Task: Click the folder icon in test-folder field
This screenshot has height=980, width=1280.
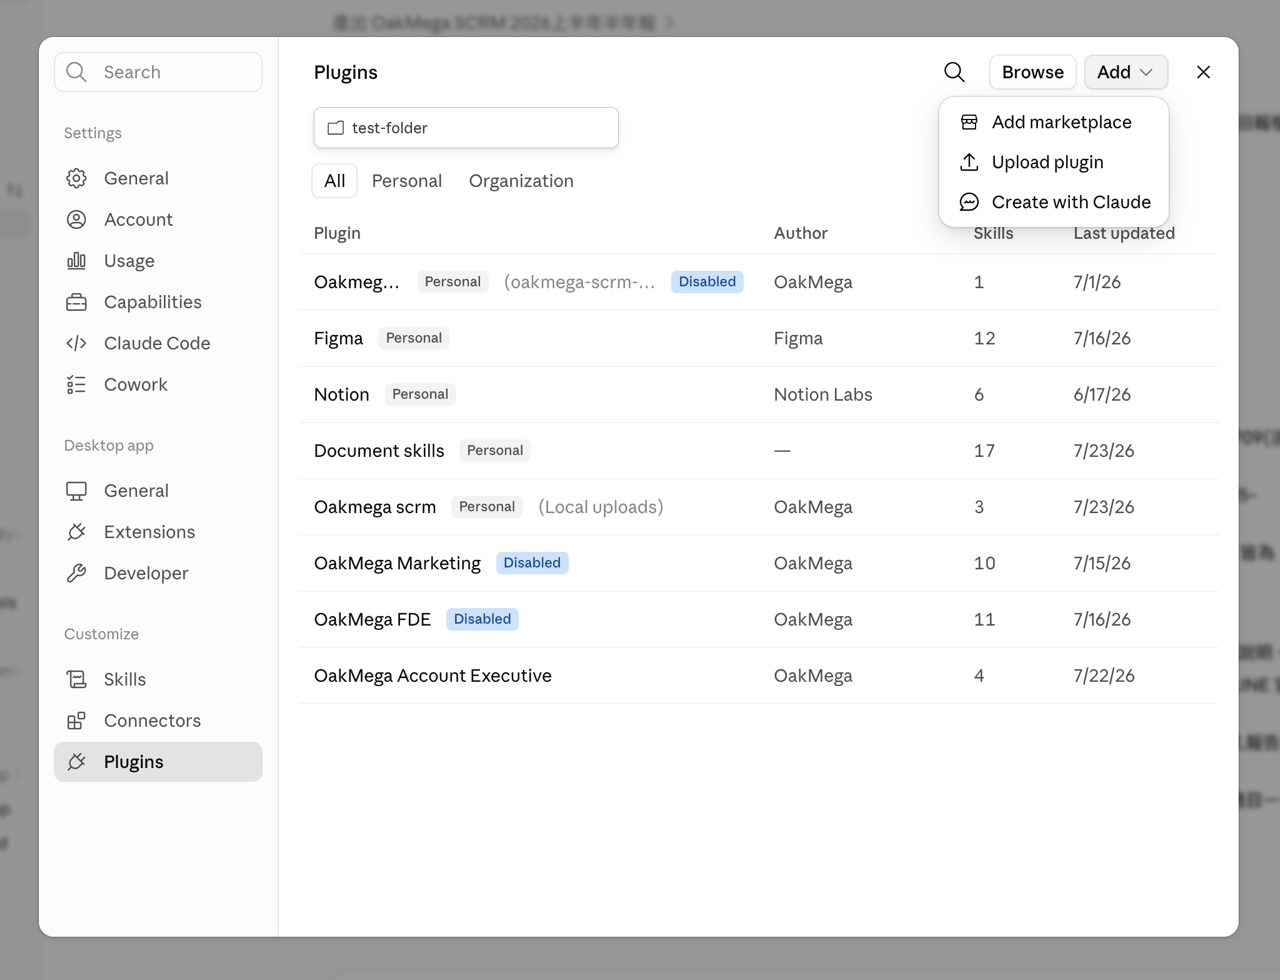Action: click(x=336, y=128)
